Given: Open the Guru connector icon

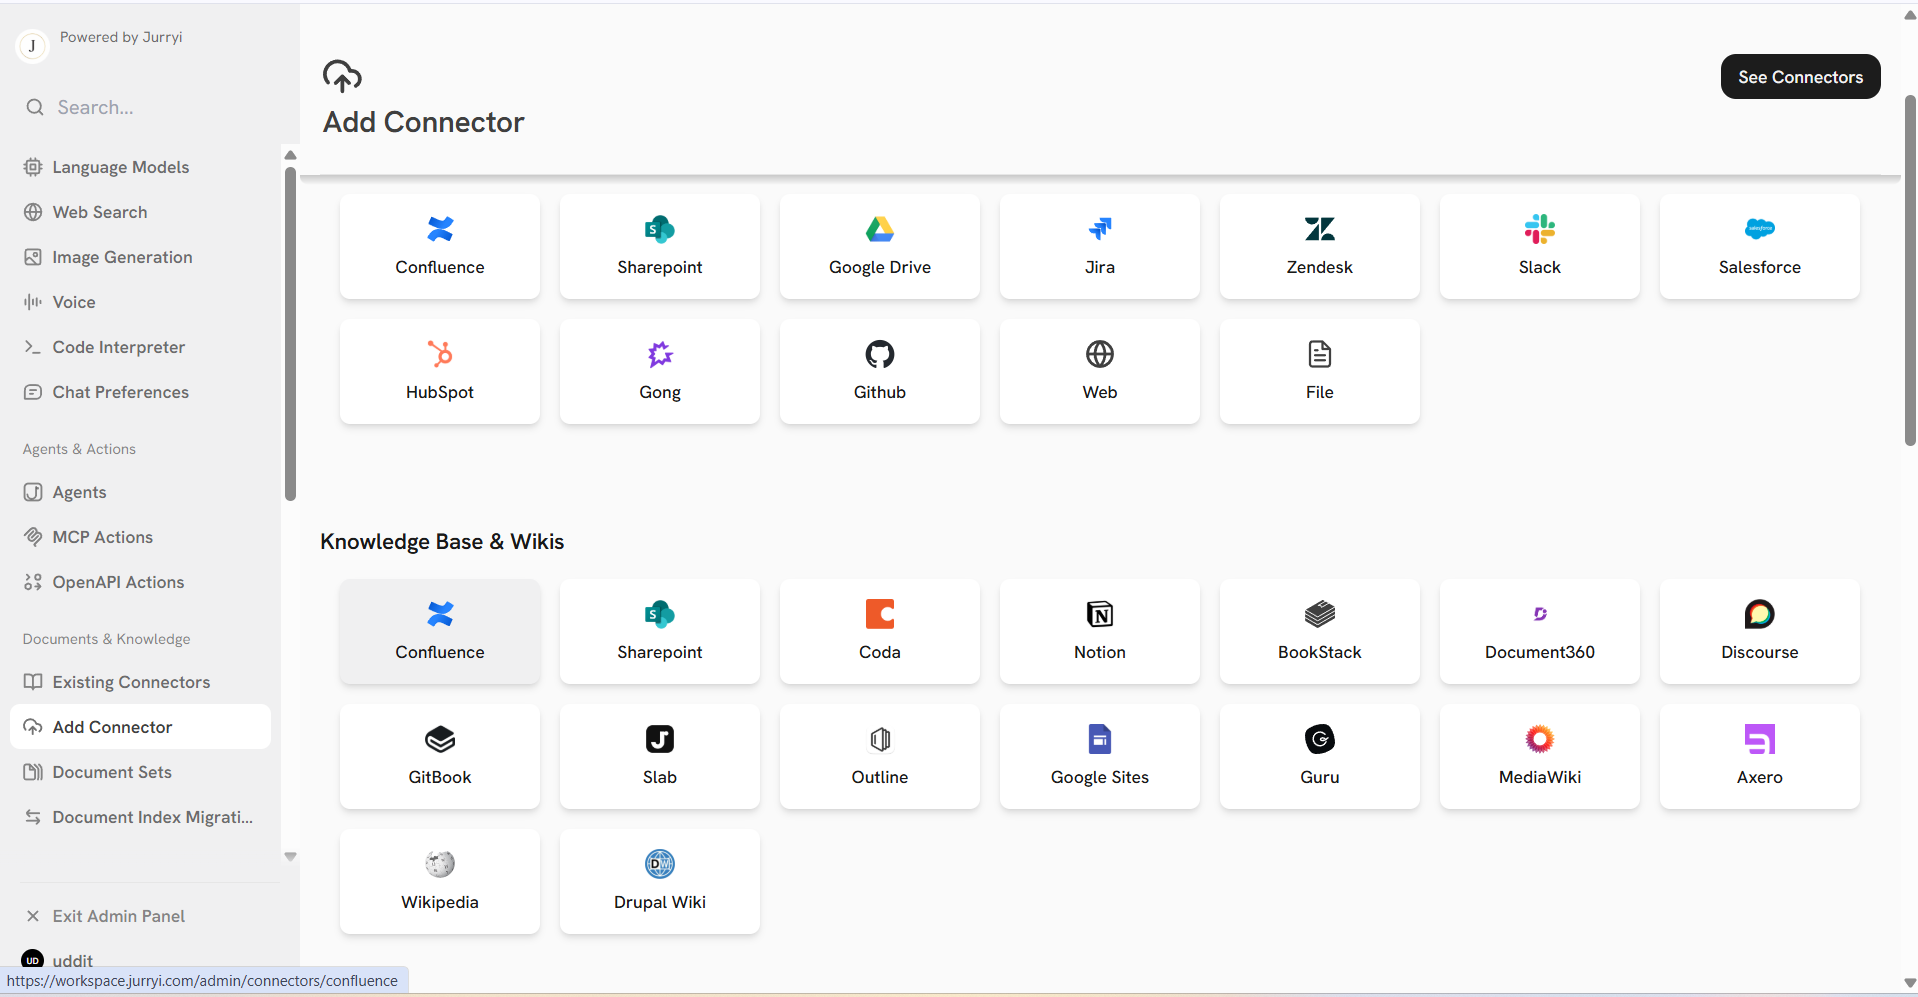Looking at the screenshot, I should (1320, 739).
